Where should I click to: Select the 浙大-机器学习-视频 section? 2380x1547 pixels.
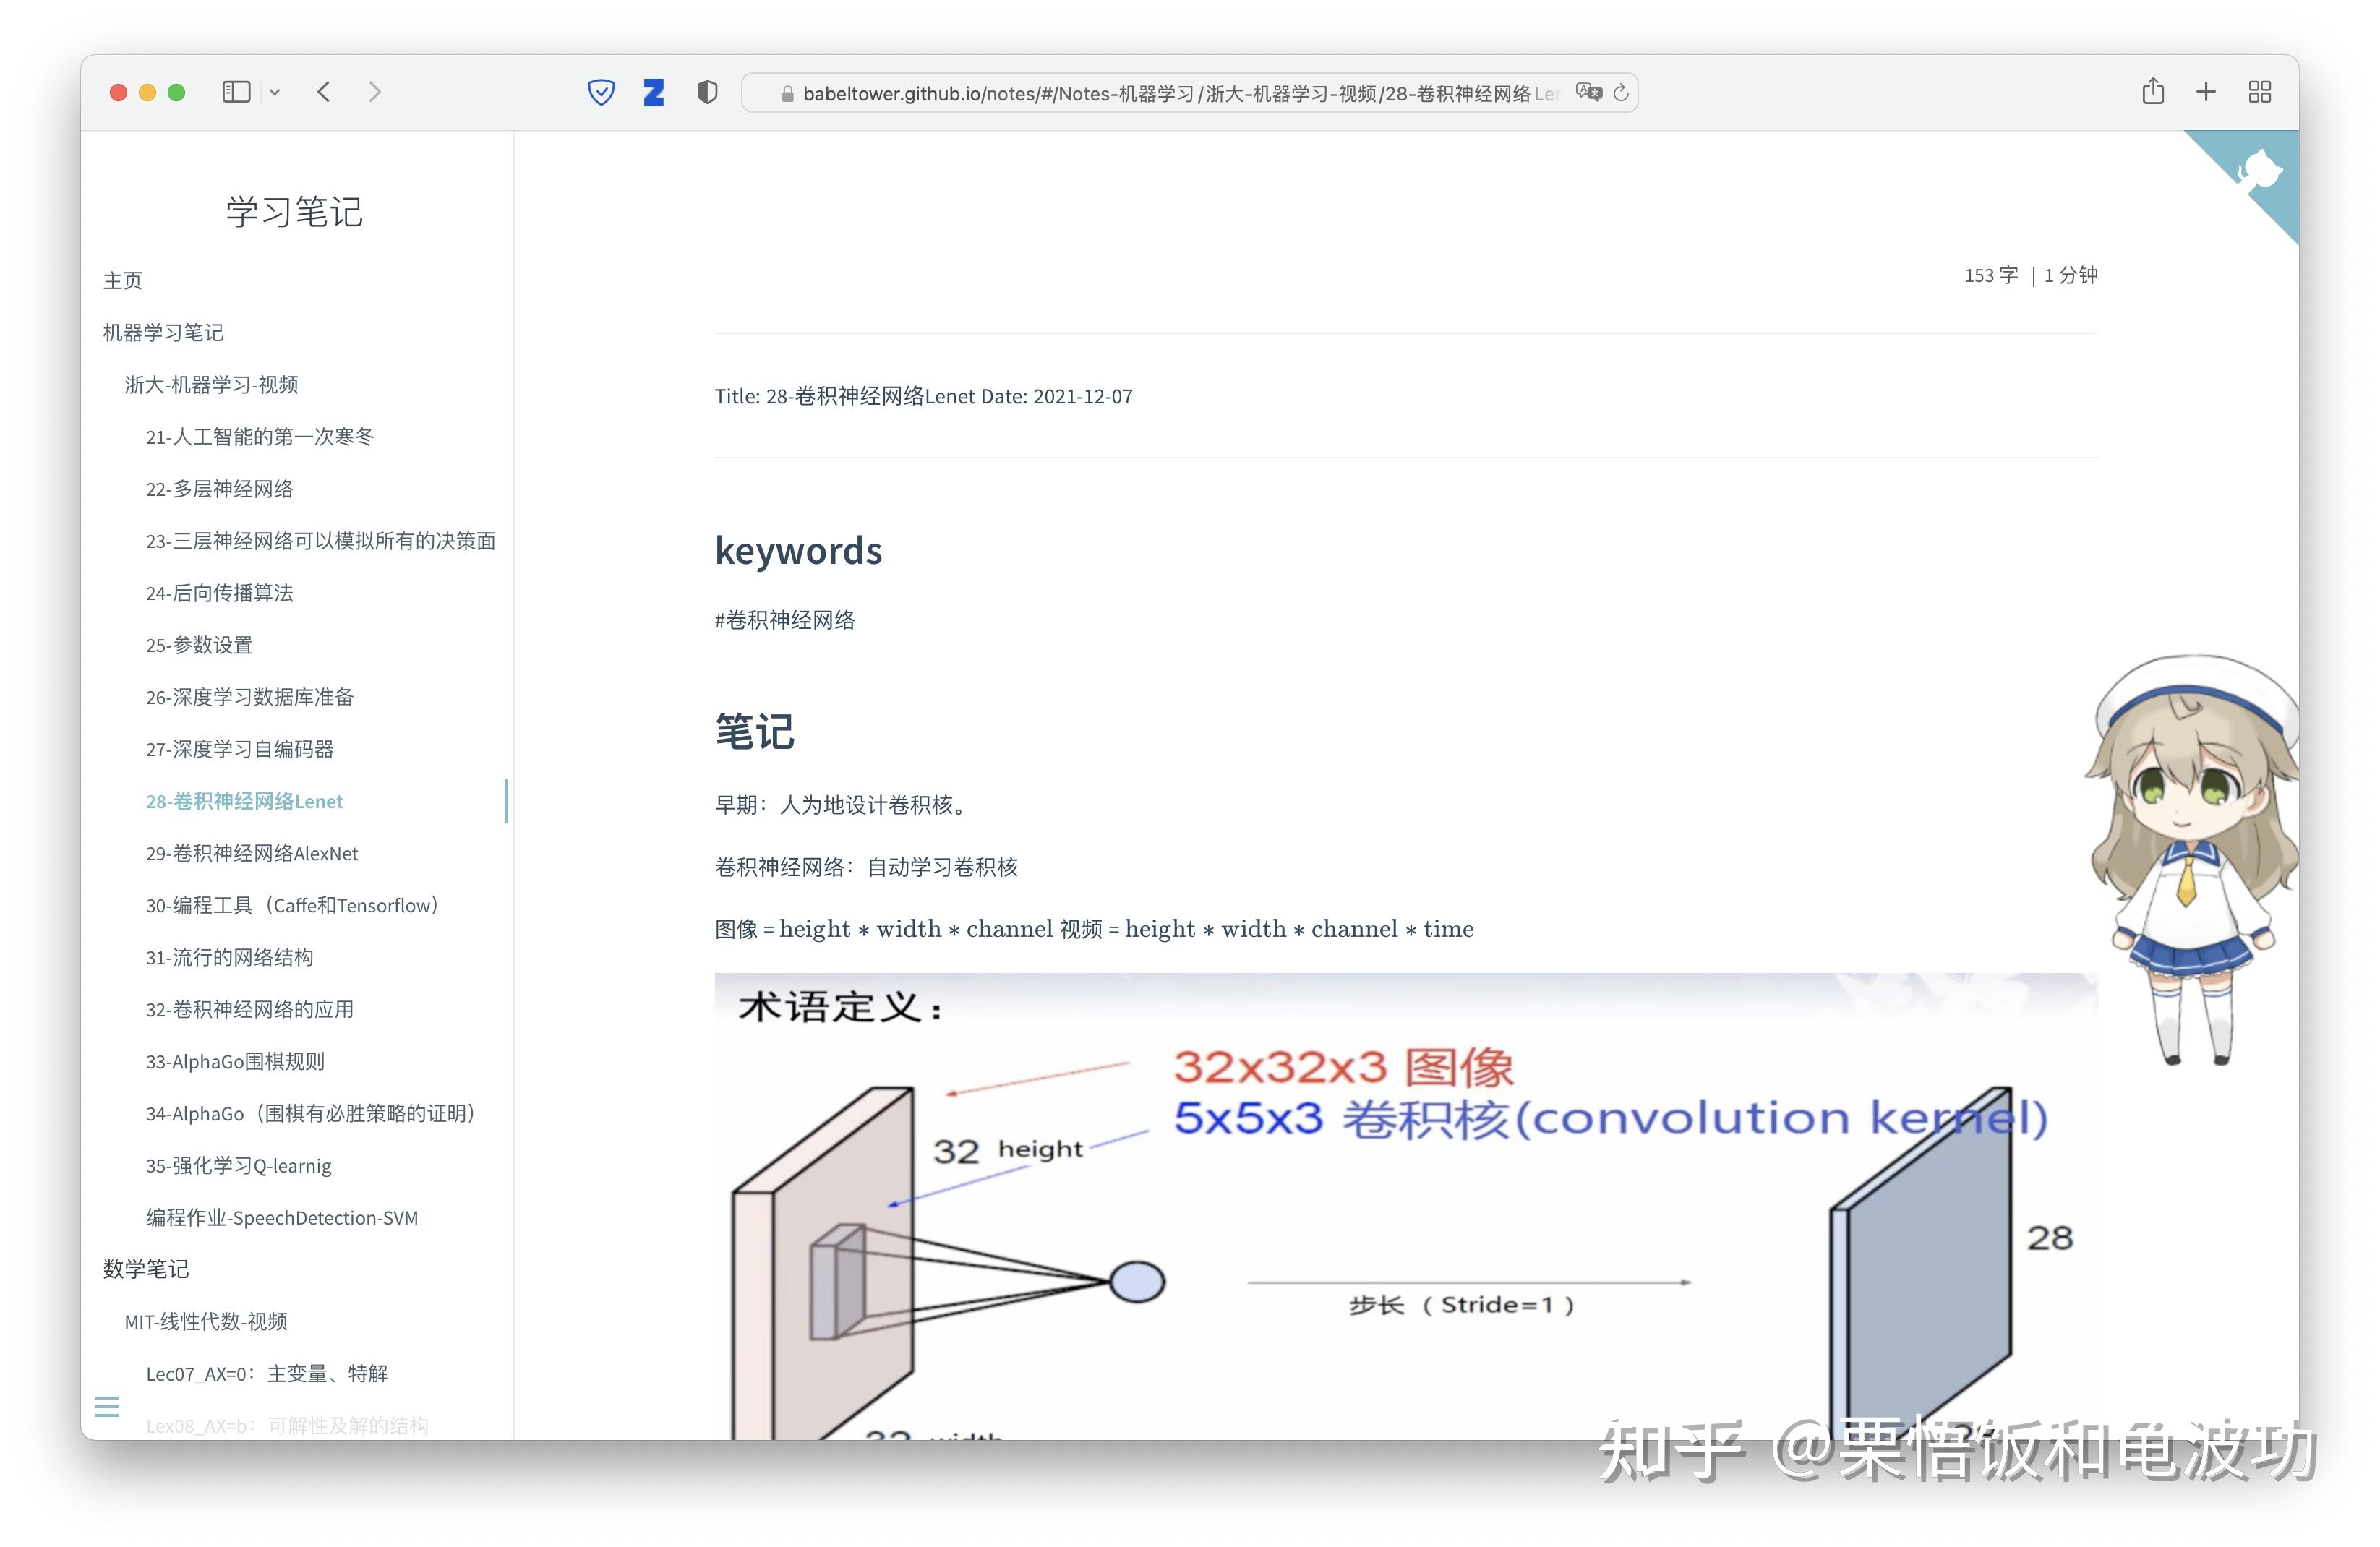tap(212, 384)
